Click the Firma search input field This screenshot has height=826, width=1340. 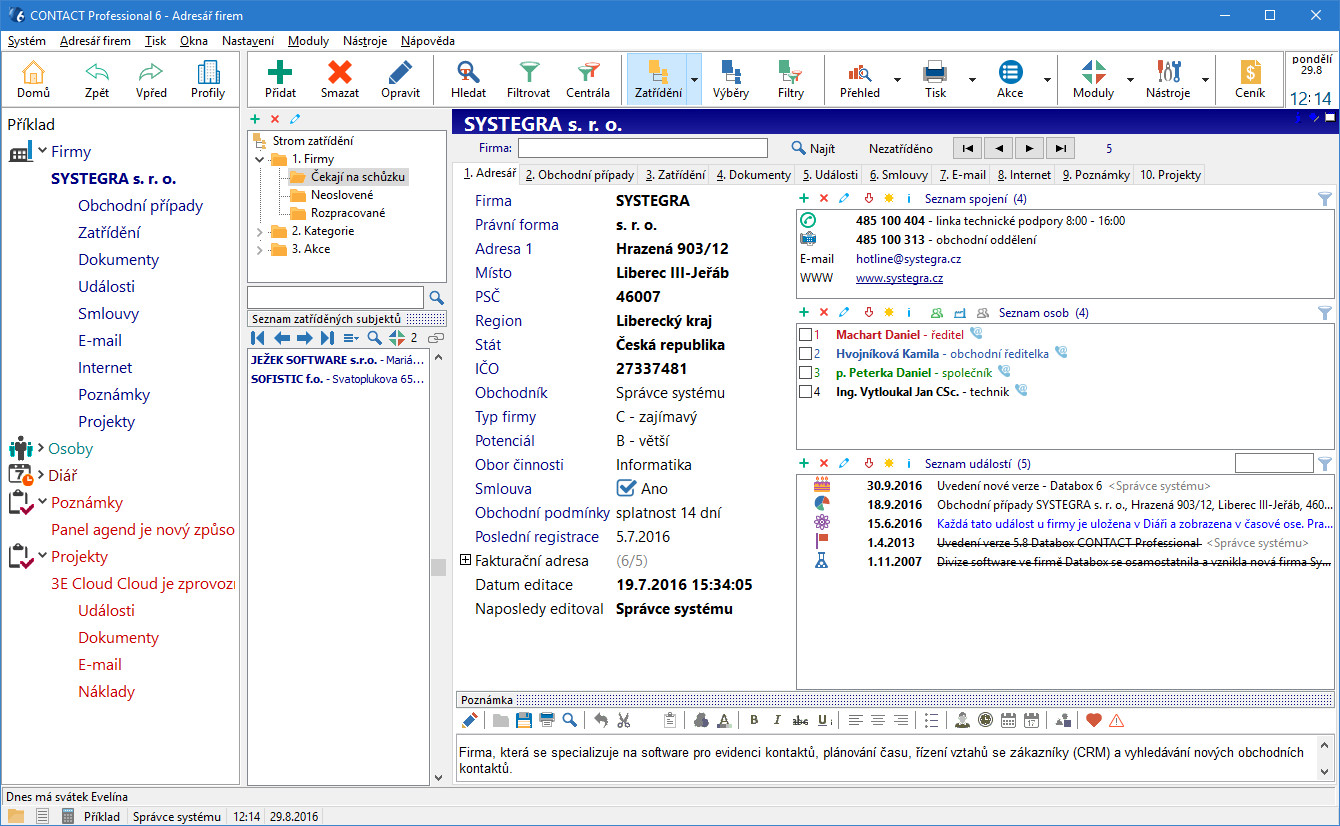642,148
